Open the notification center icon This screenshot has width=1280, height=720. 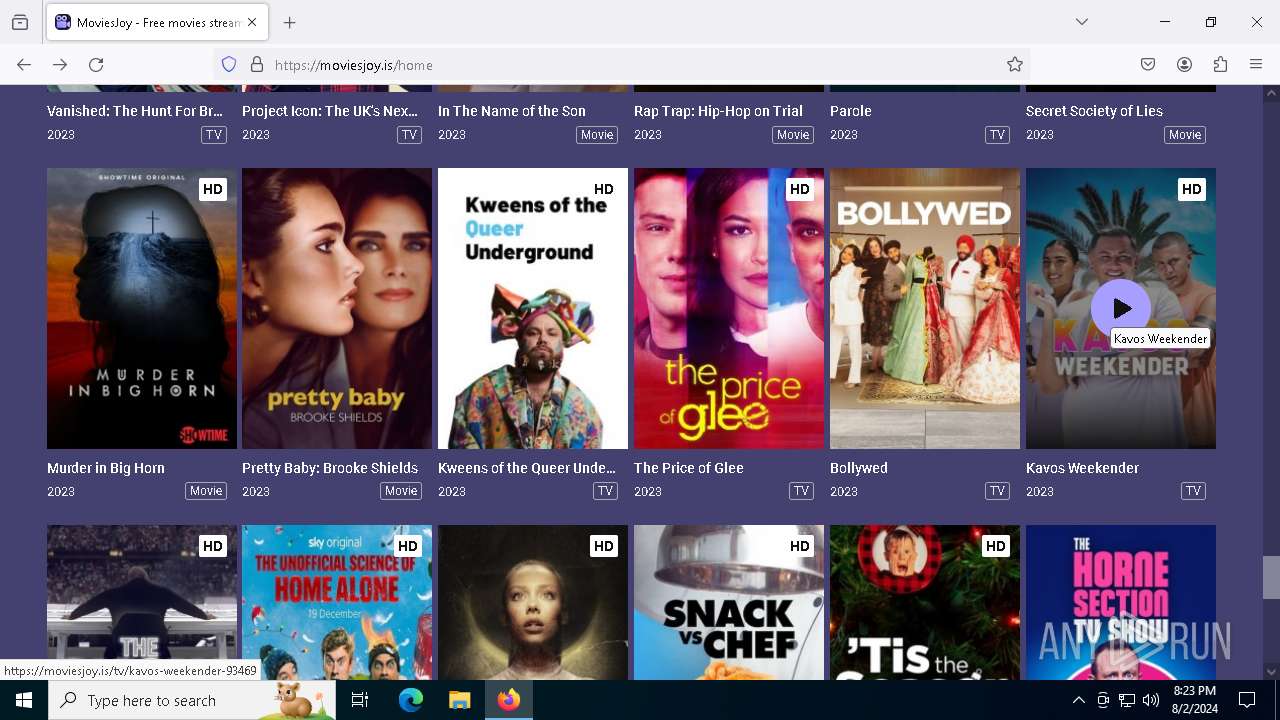[1247, 700]
